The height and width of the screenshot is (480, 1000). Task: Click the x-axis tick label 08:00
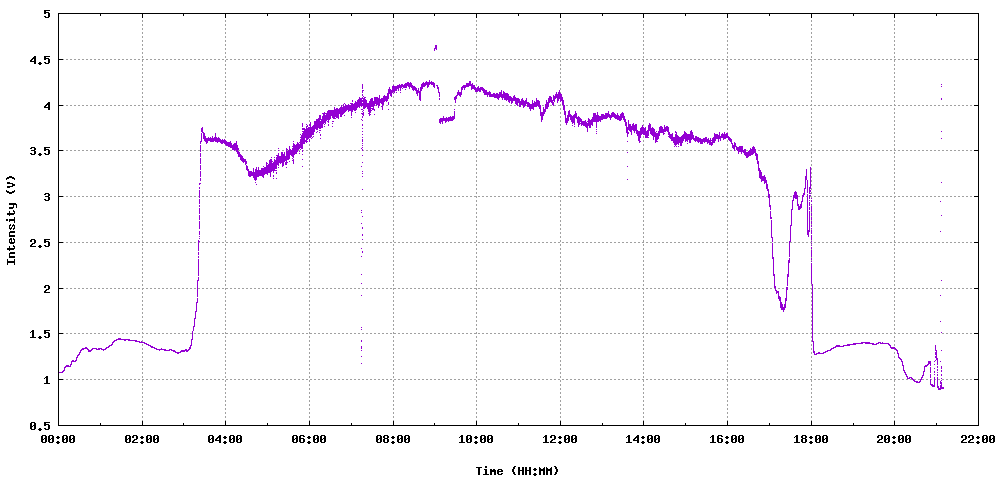click(393, 439)
